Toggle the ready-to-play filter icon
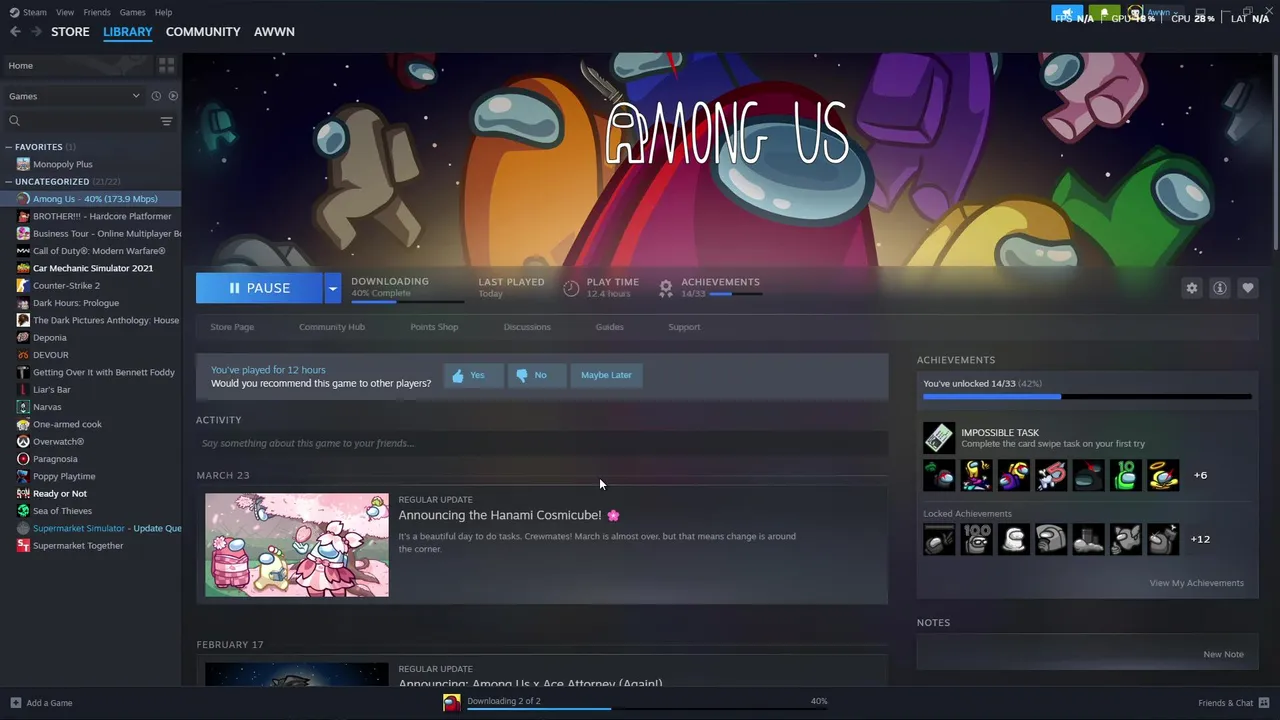 coord(173,96)
